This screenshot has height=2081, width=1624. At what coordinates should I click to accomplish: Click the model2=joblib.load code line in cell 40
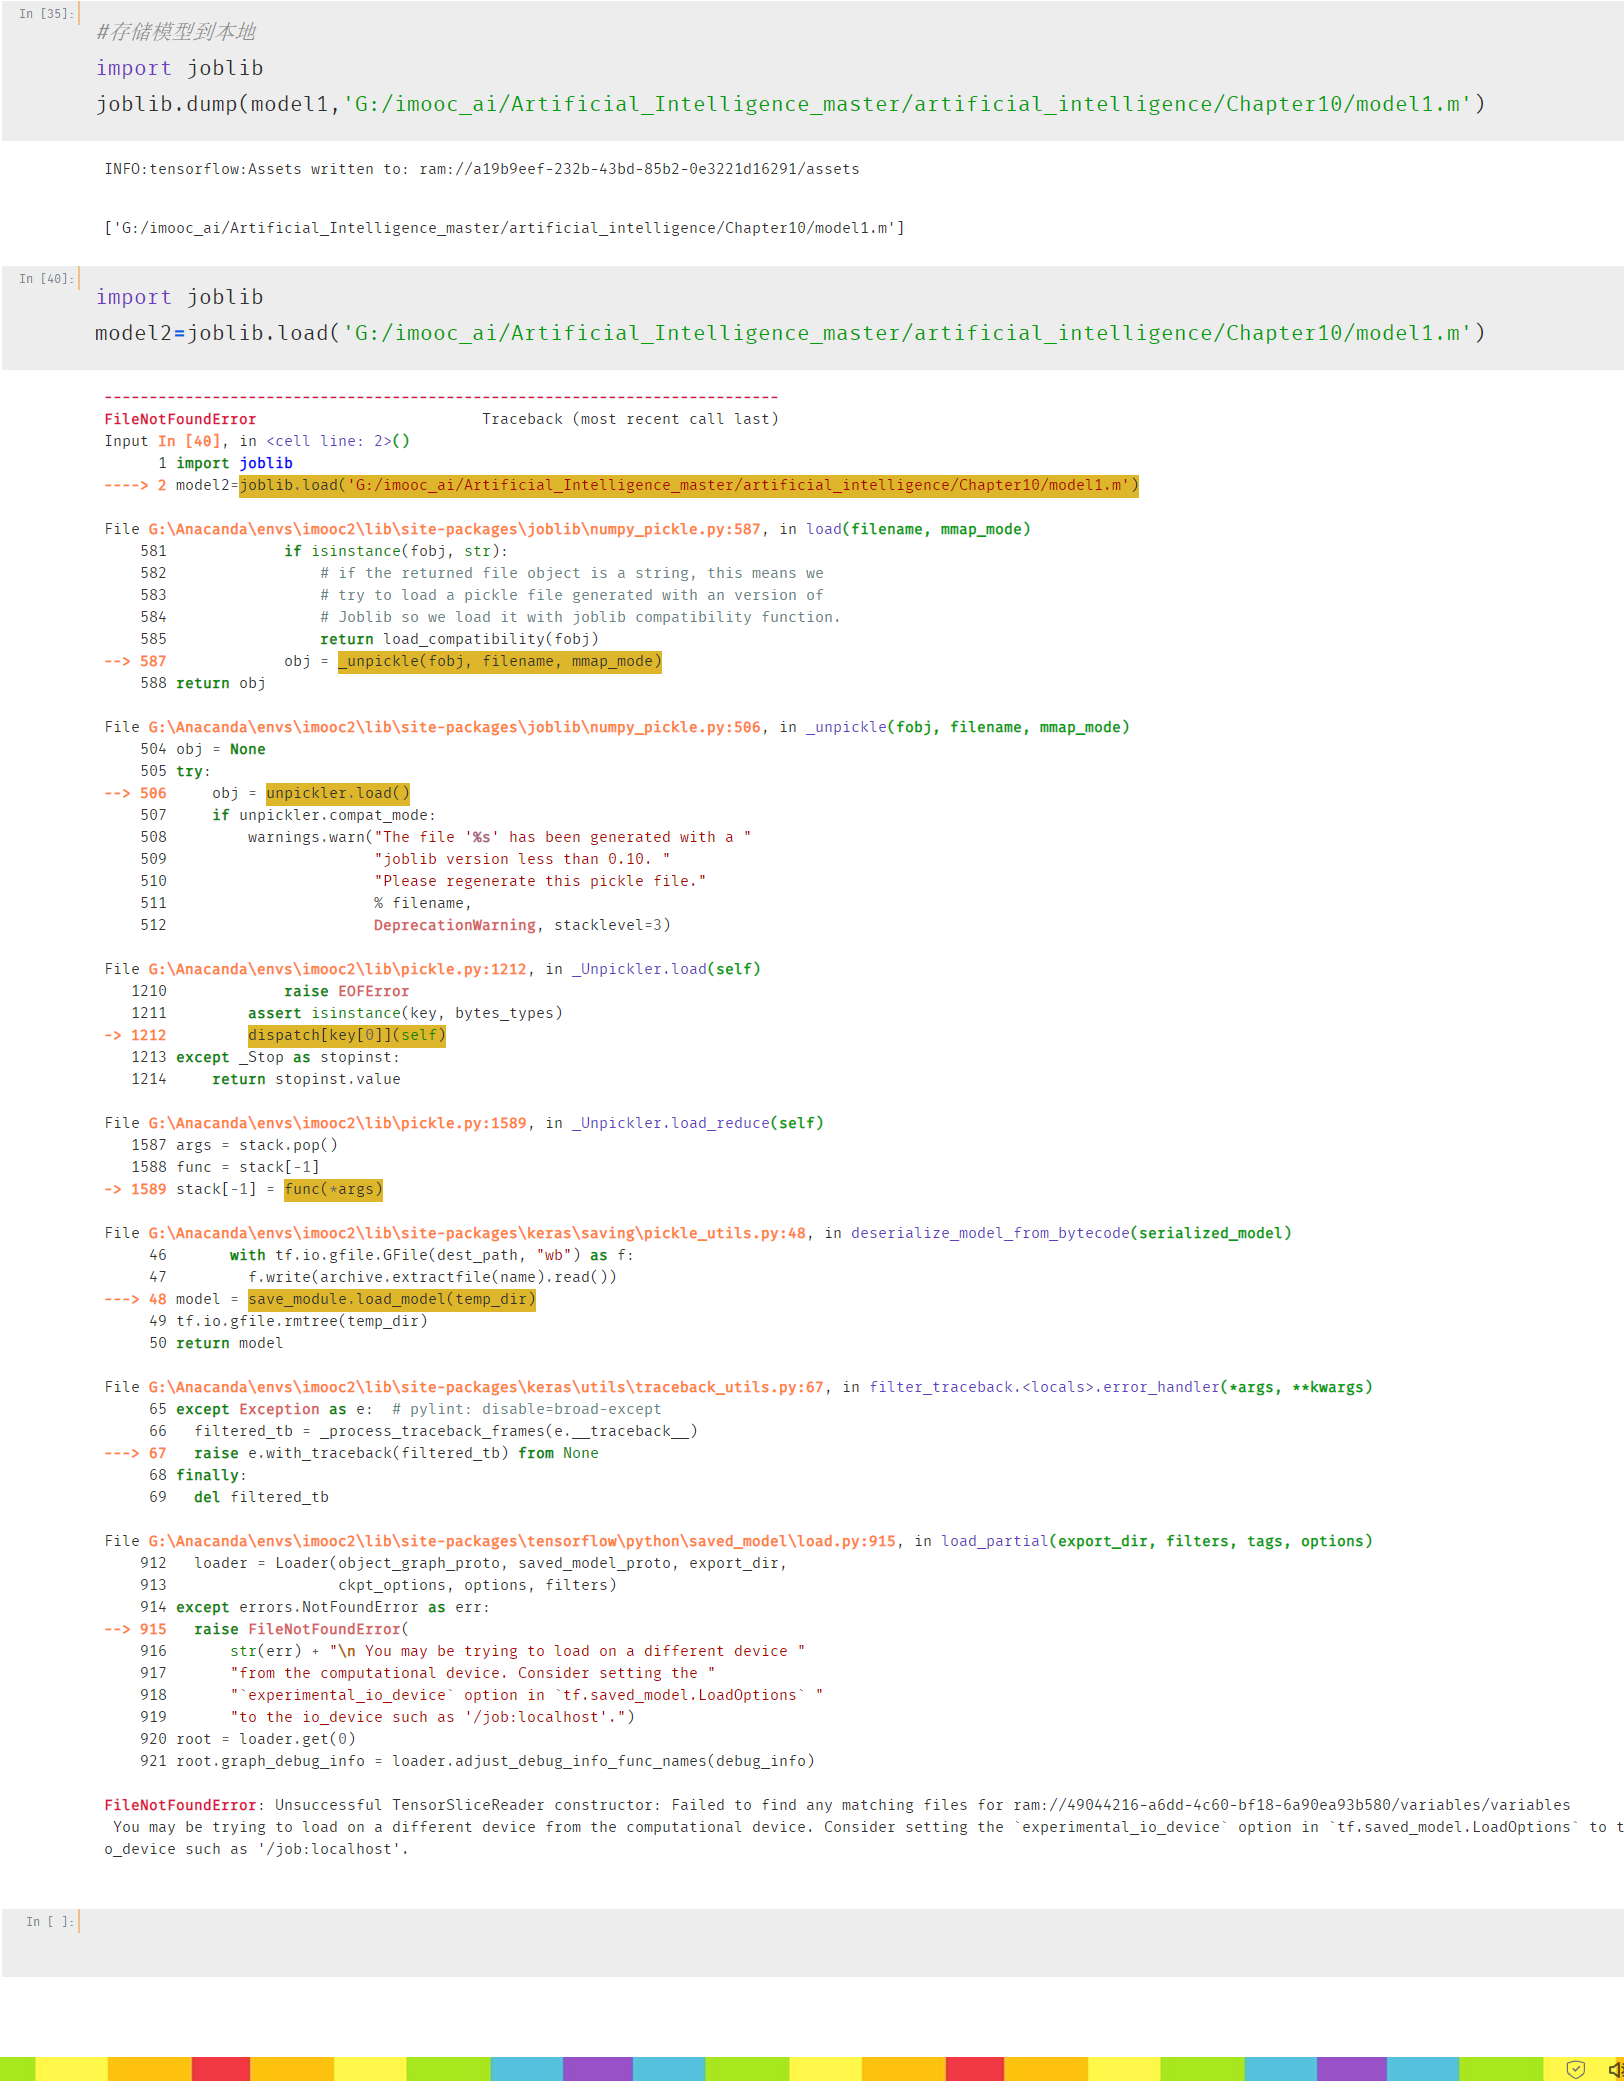pos(790,333)
